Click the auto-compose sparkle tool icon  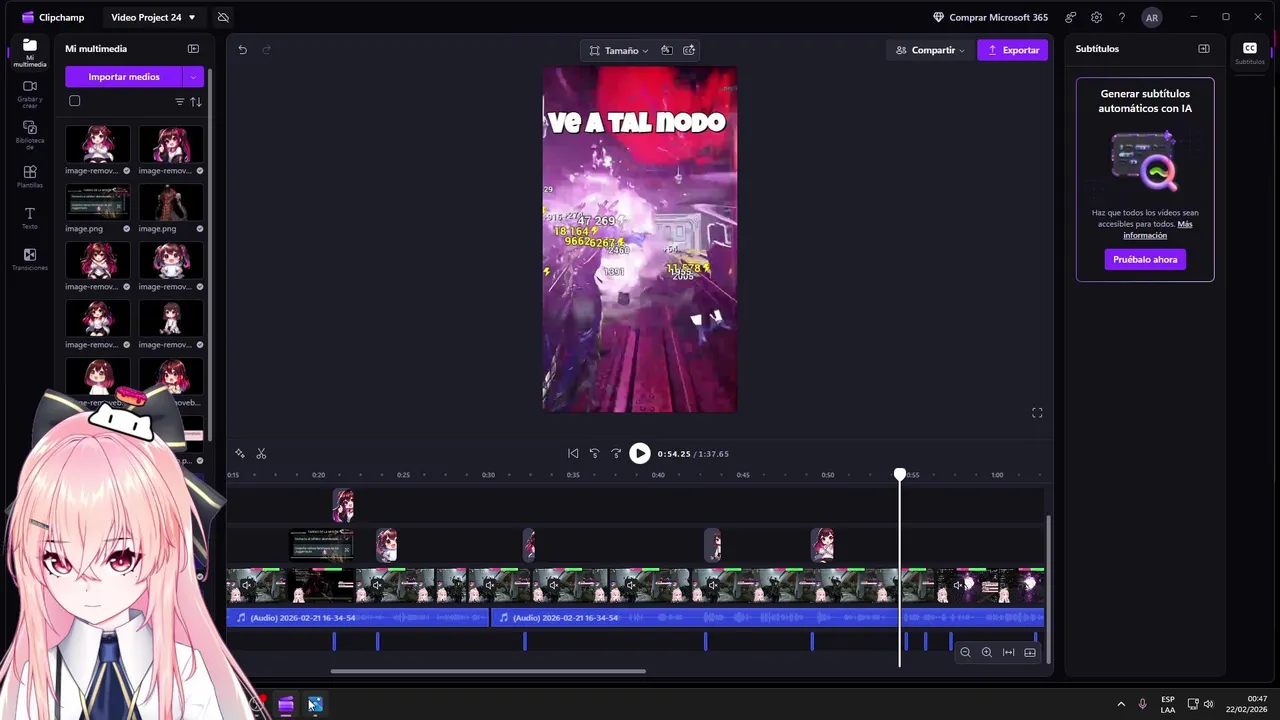(240, 454)
